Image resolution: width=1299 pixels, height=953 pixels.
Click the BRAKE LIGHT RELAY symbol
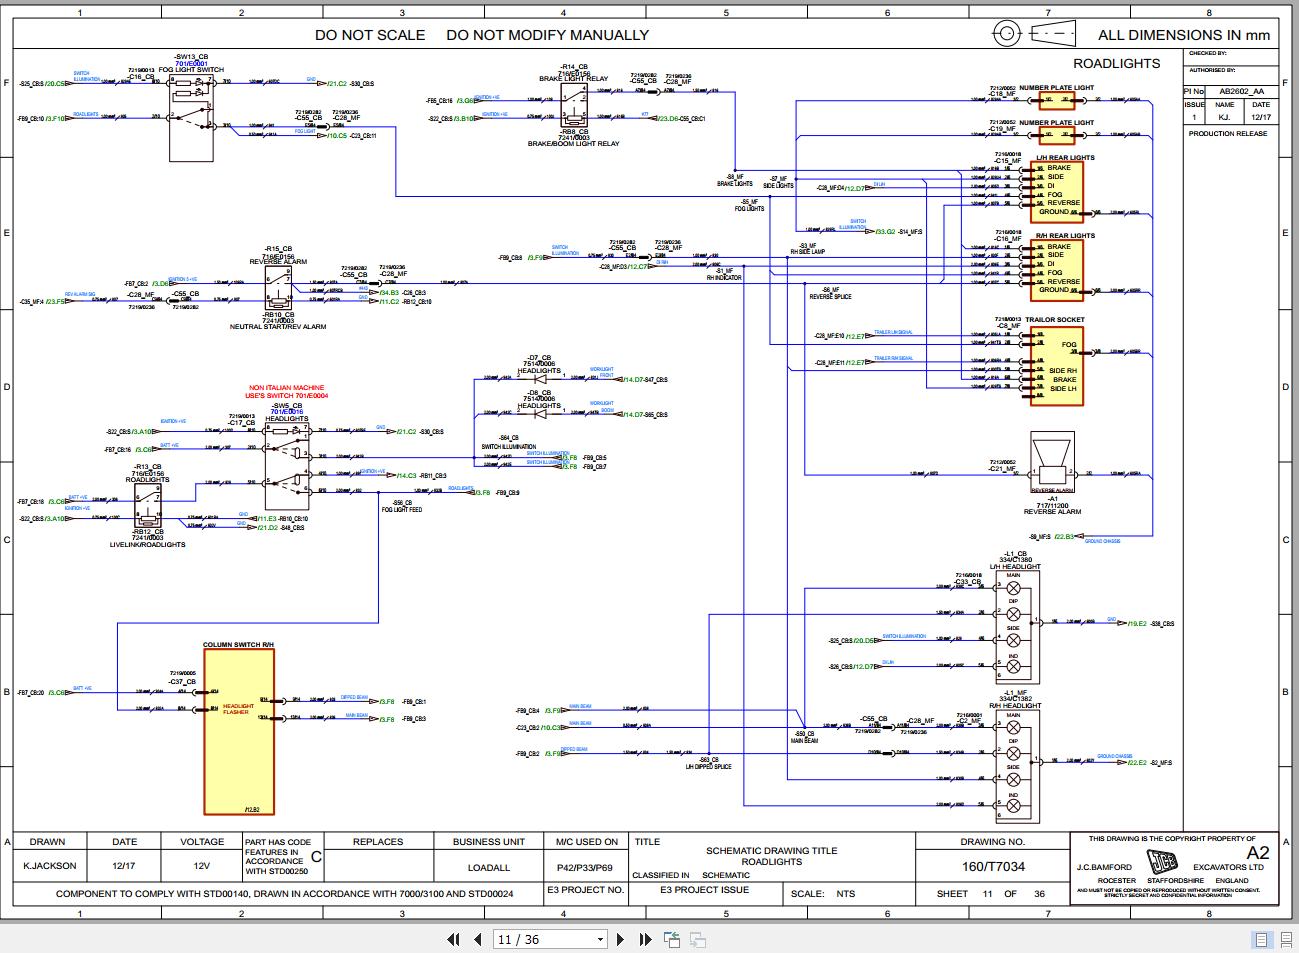tap(573, 104)
